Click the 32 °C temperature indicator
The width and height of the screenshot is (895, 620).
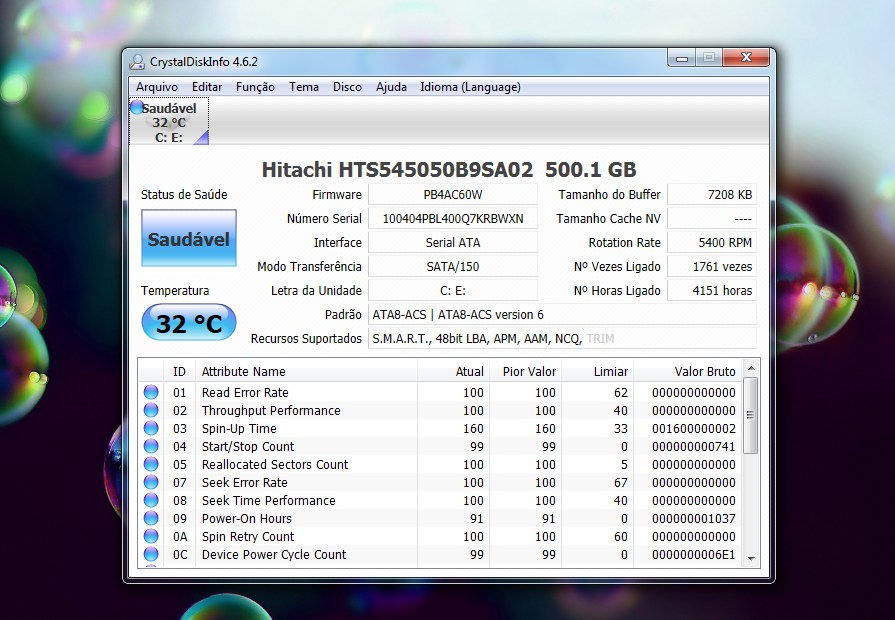coord(189,323)
